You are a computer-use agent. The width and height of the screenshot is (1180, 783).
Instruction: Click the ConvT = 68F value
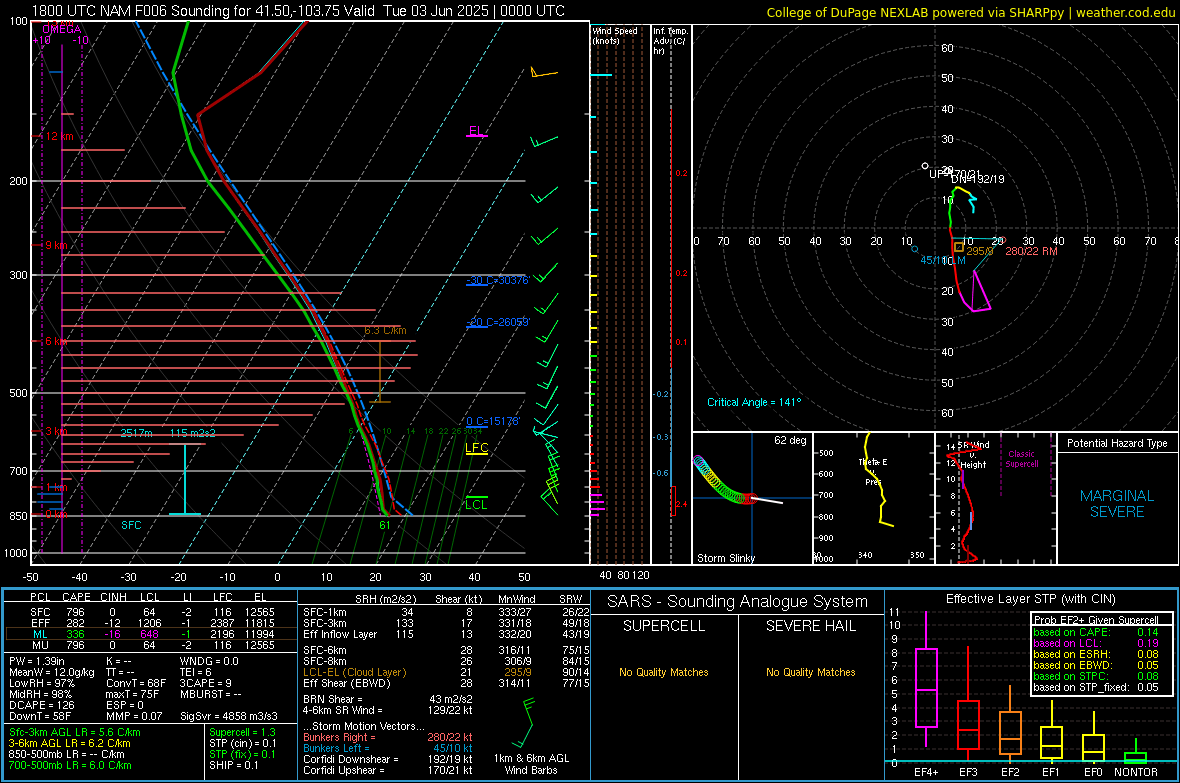pyautogui.click(x=136, y=683)
